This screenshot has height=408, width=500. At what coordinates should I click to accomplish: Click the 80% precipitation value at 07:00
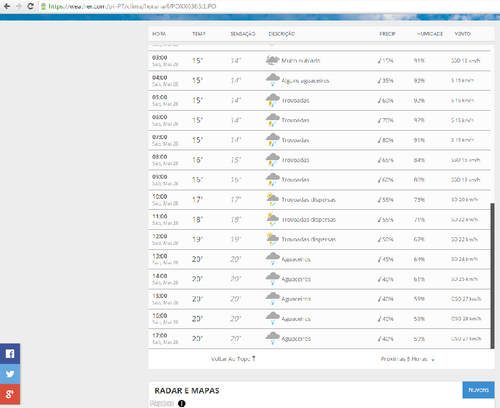[x=388, y=140]
